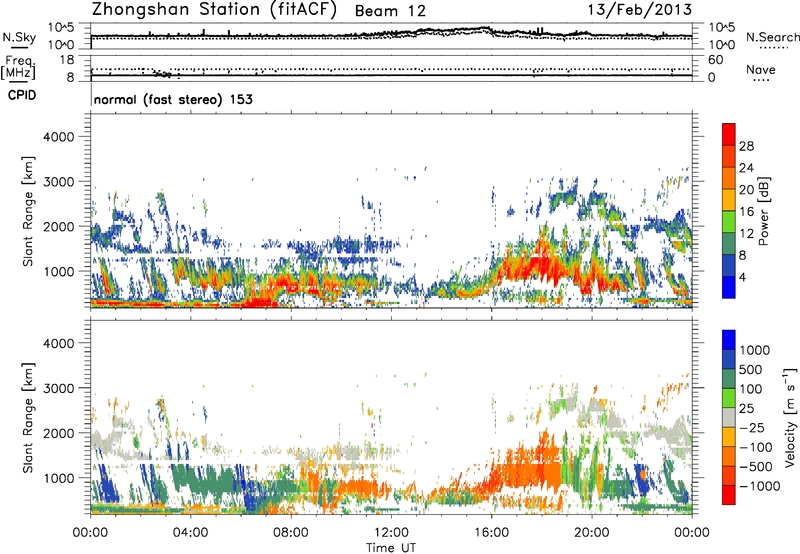Click the '20' Power colorbar value

(746, 190)
